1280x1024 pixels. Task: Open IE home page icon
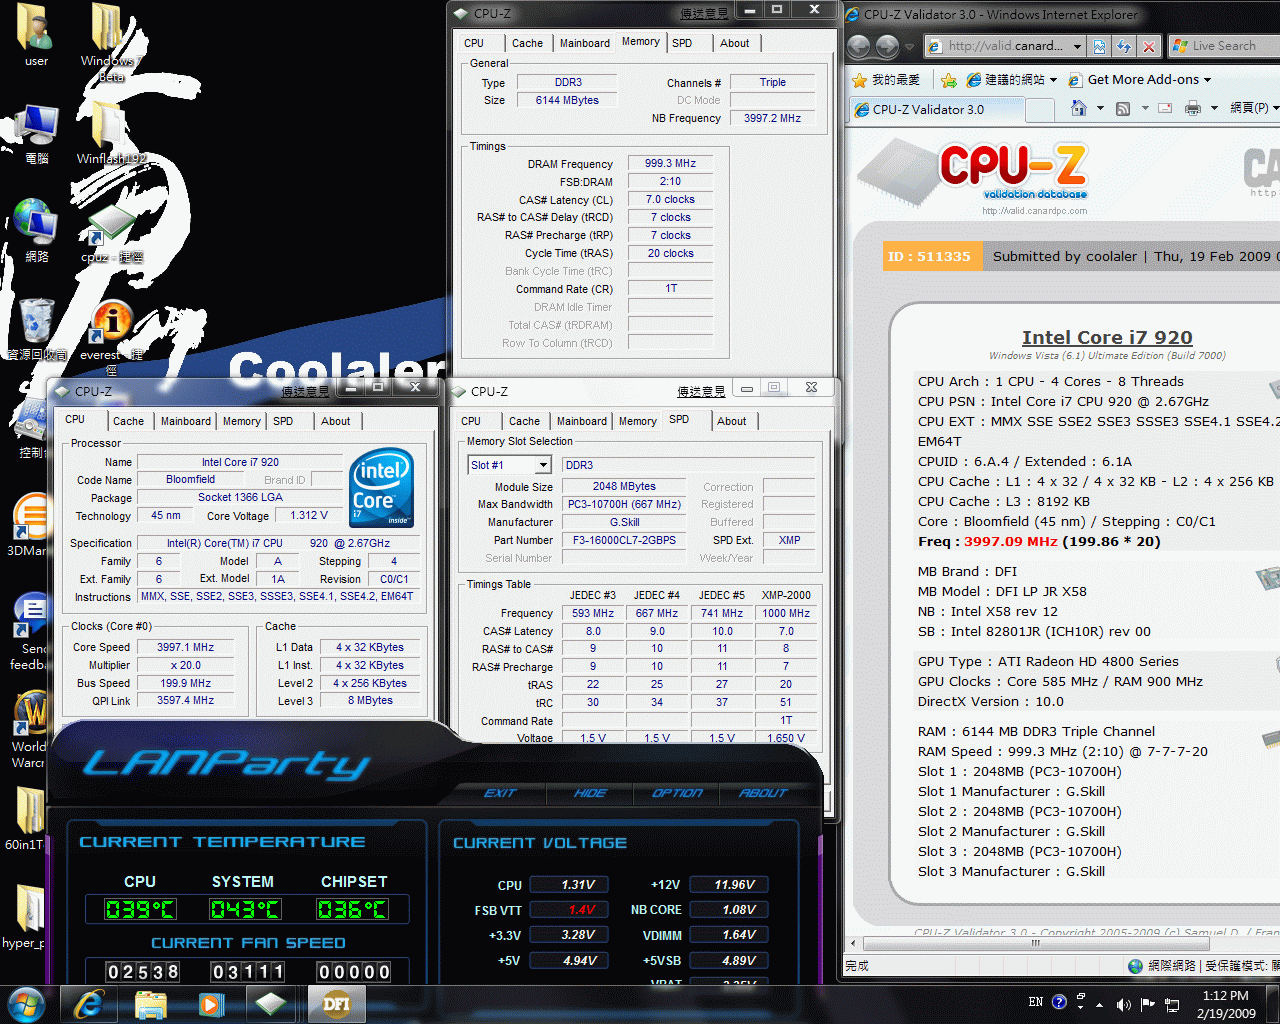(x=1078, y=108)
